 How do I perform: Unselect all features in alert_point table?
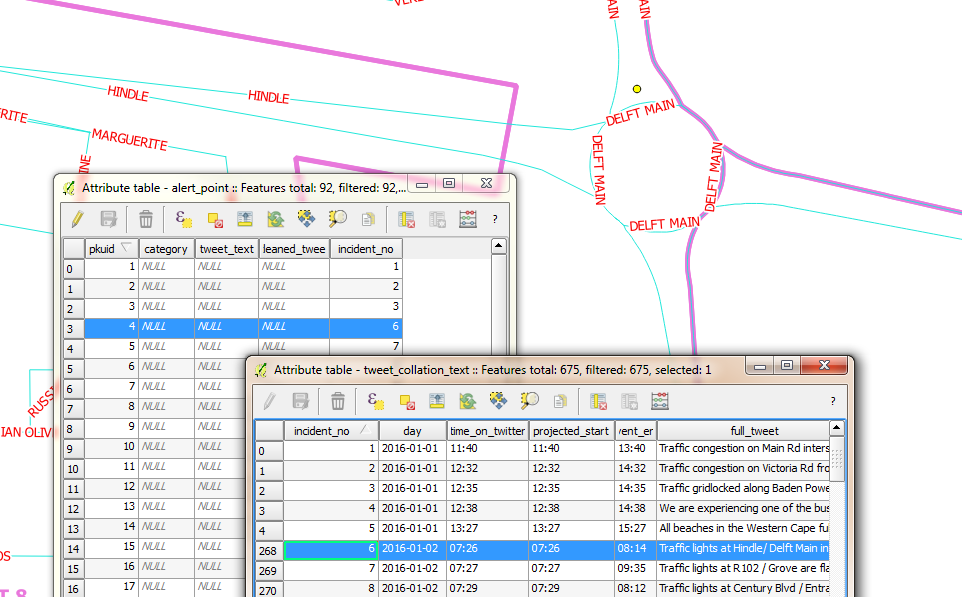[215, 219]
